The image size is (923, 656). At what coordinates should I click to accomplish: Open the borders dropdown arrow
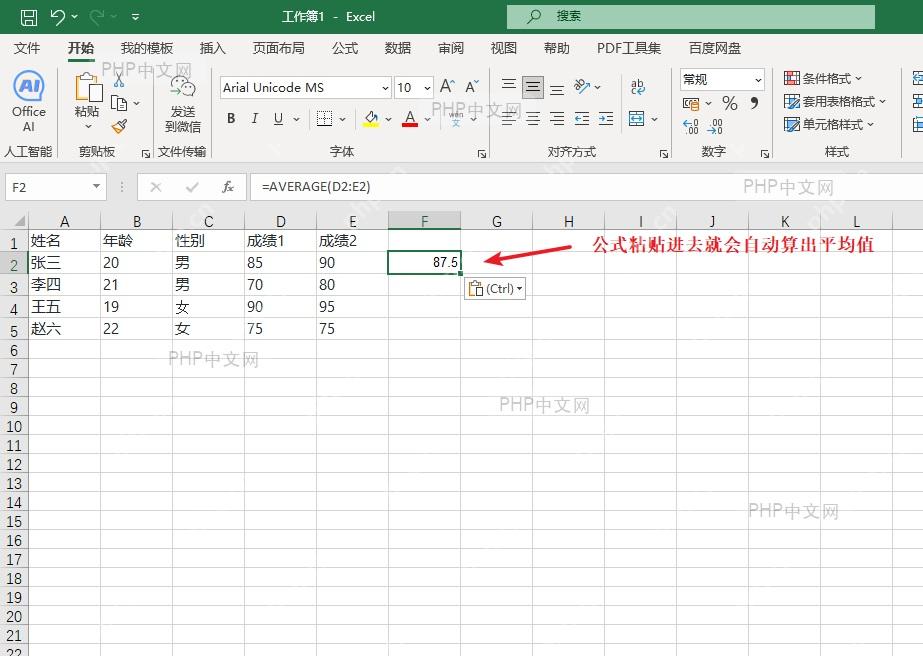pos(342,120)
